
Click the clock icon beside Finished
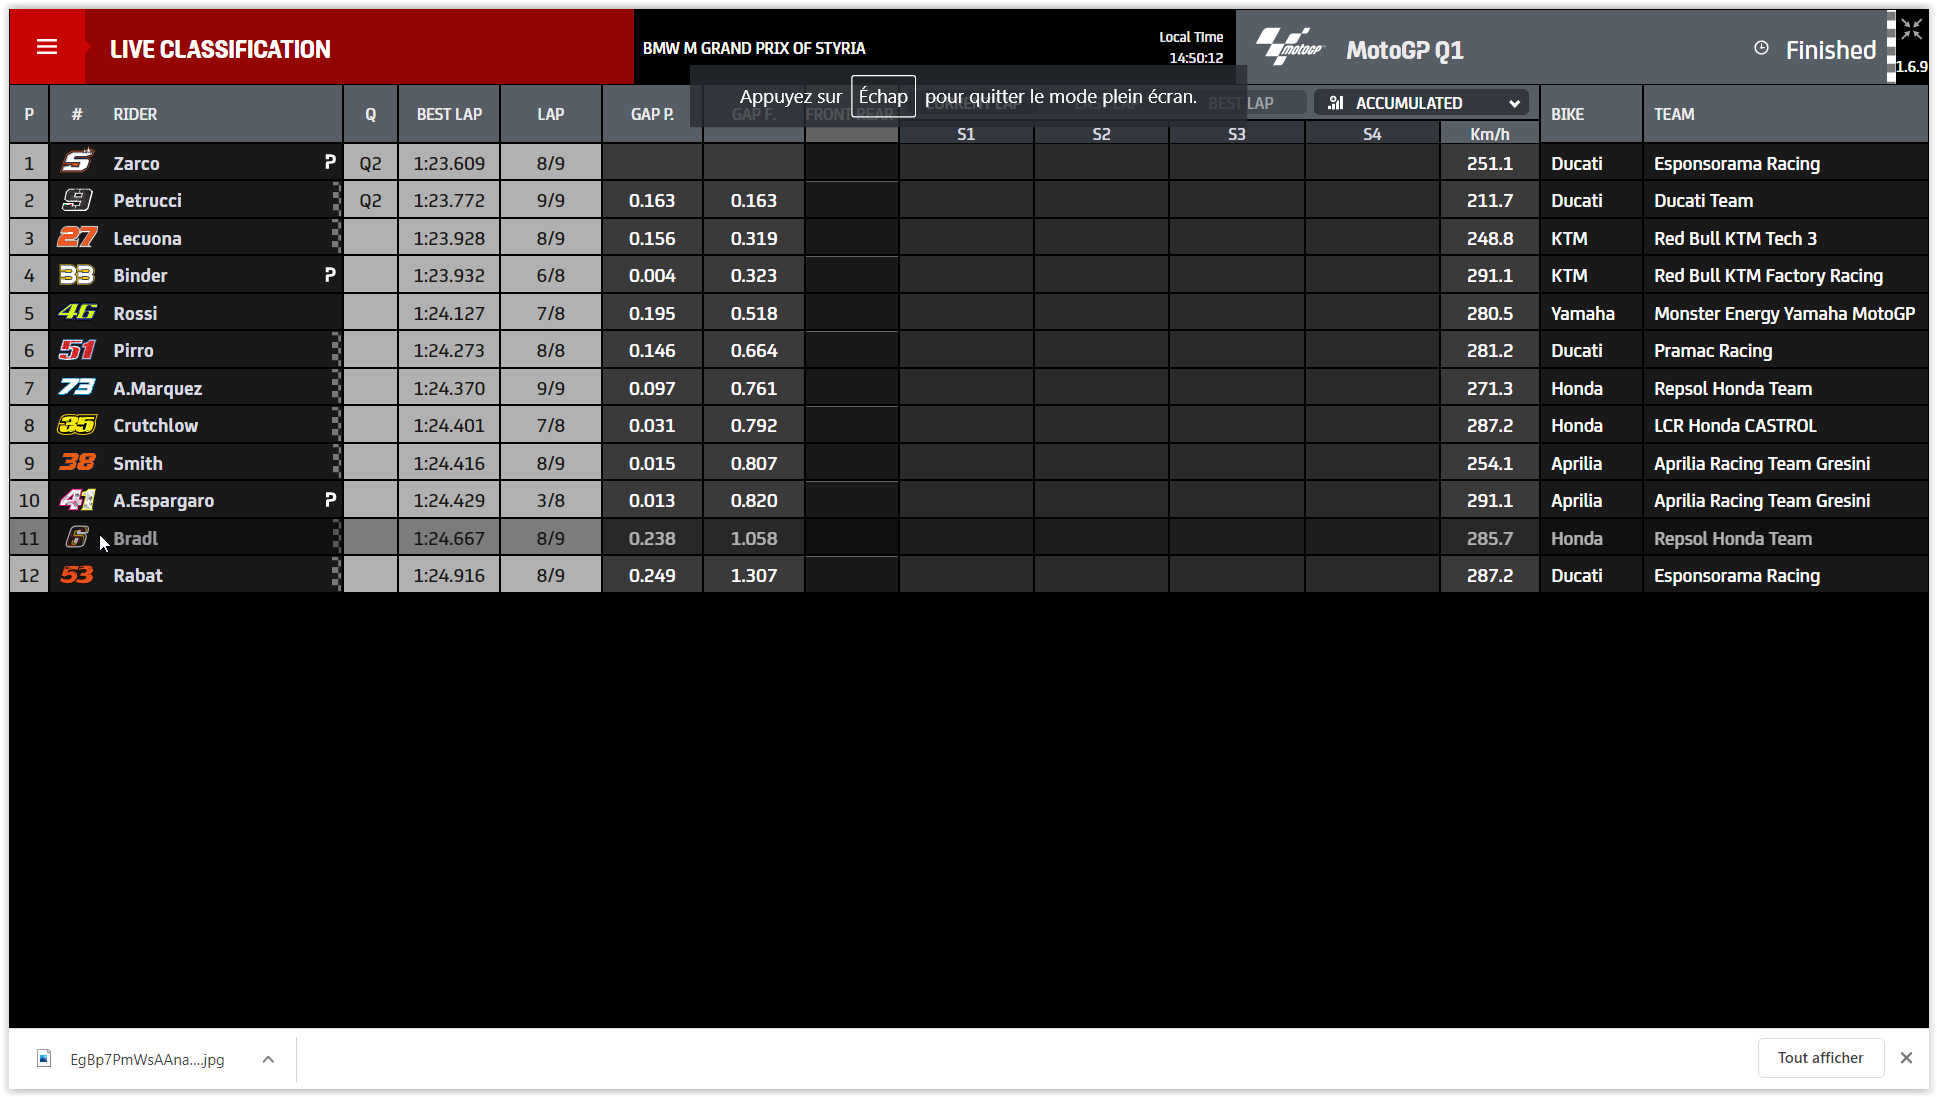1761,48
